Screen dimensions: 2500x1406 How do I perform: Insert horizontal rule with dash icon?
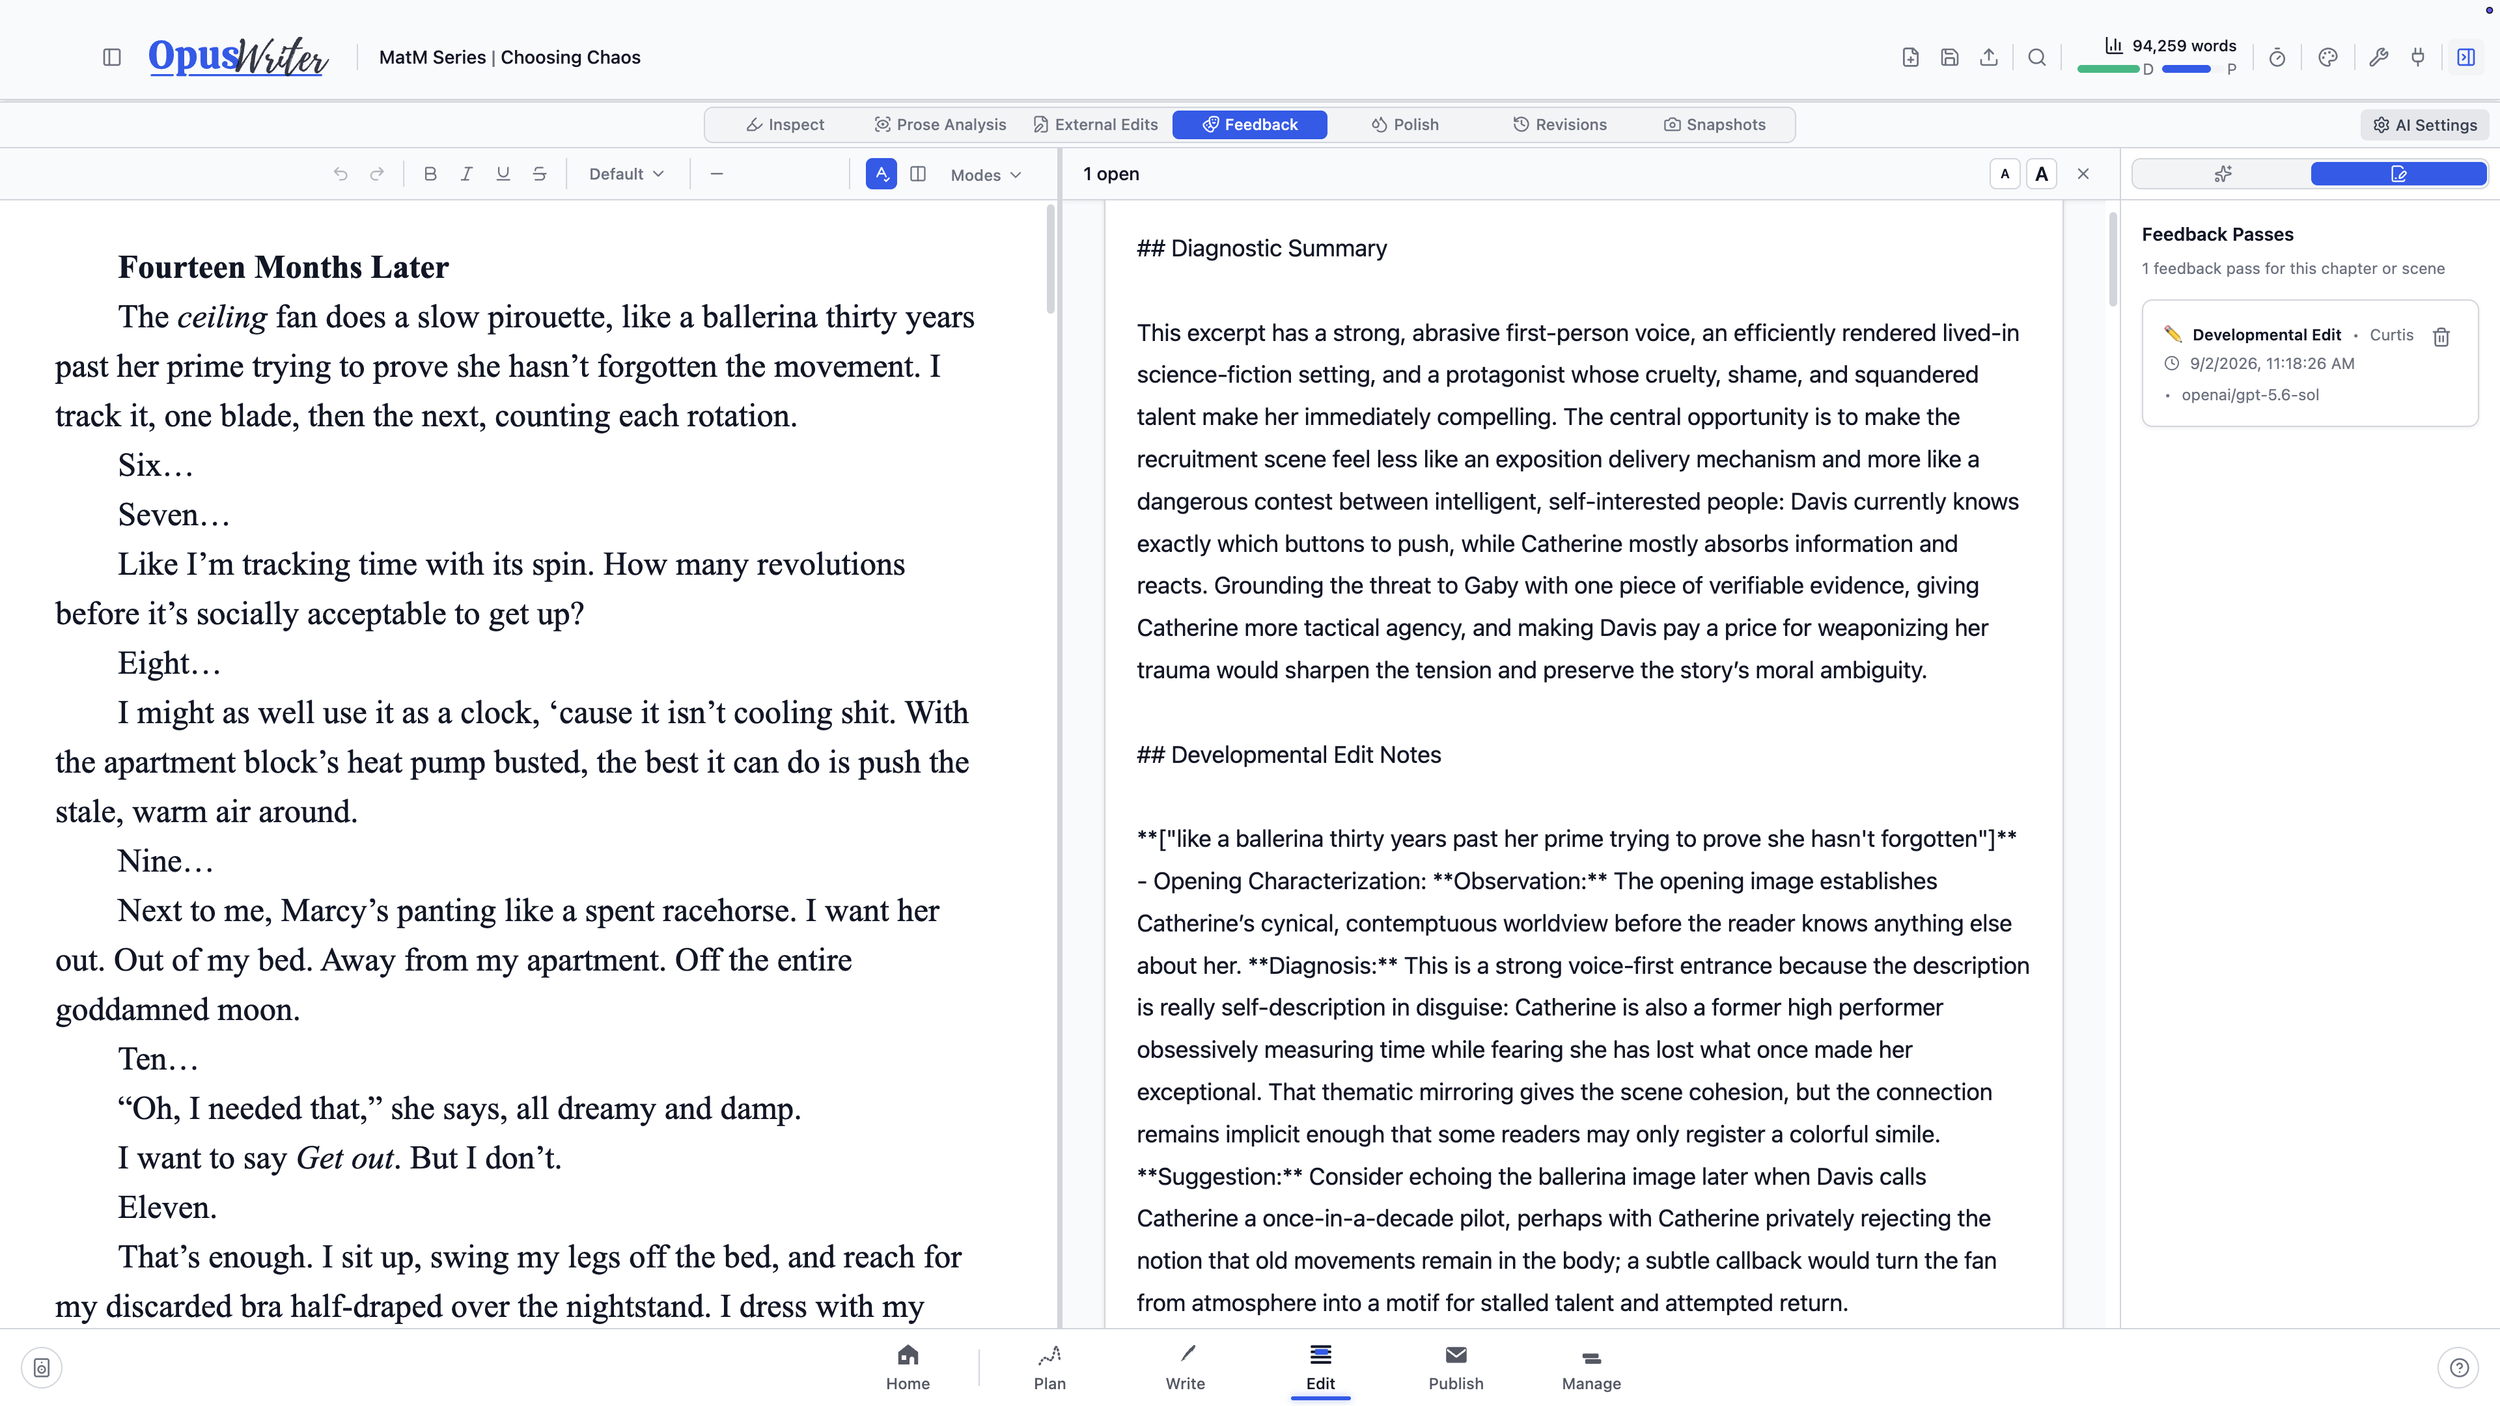point(716,174)
